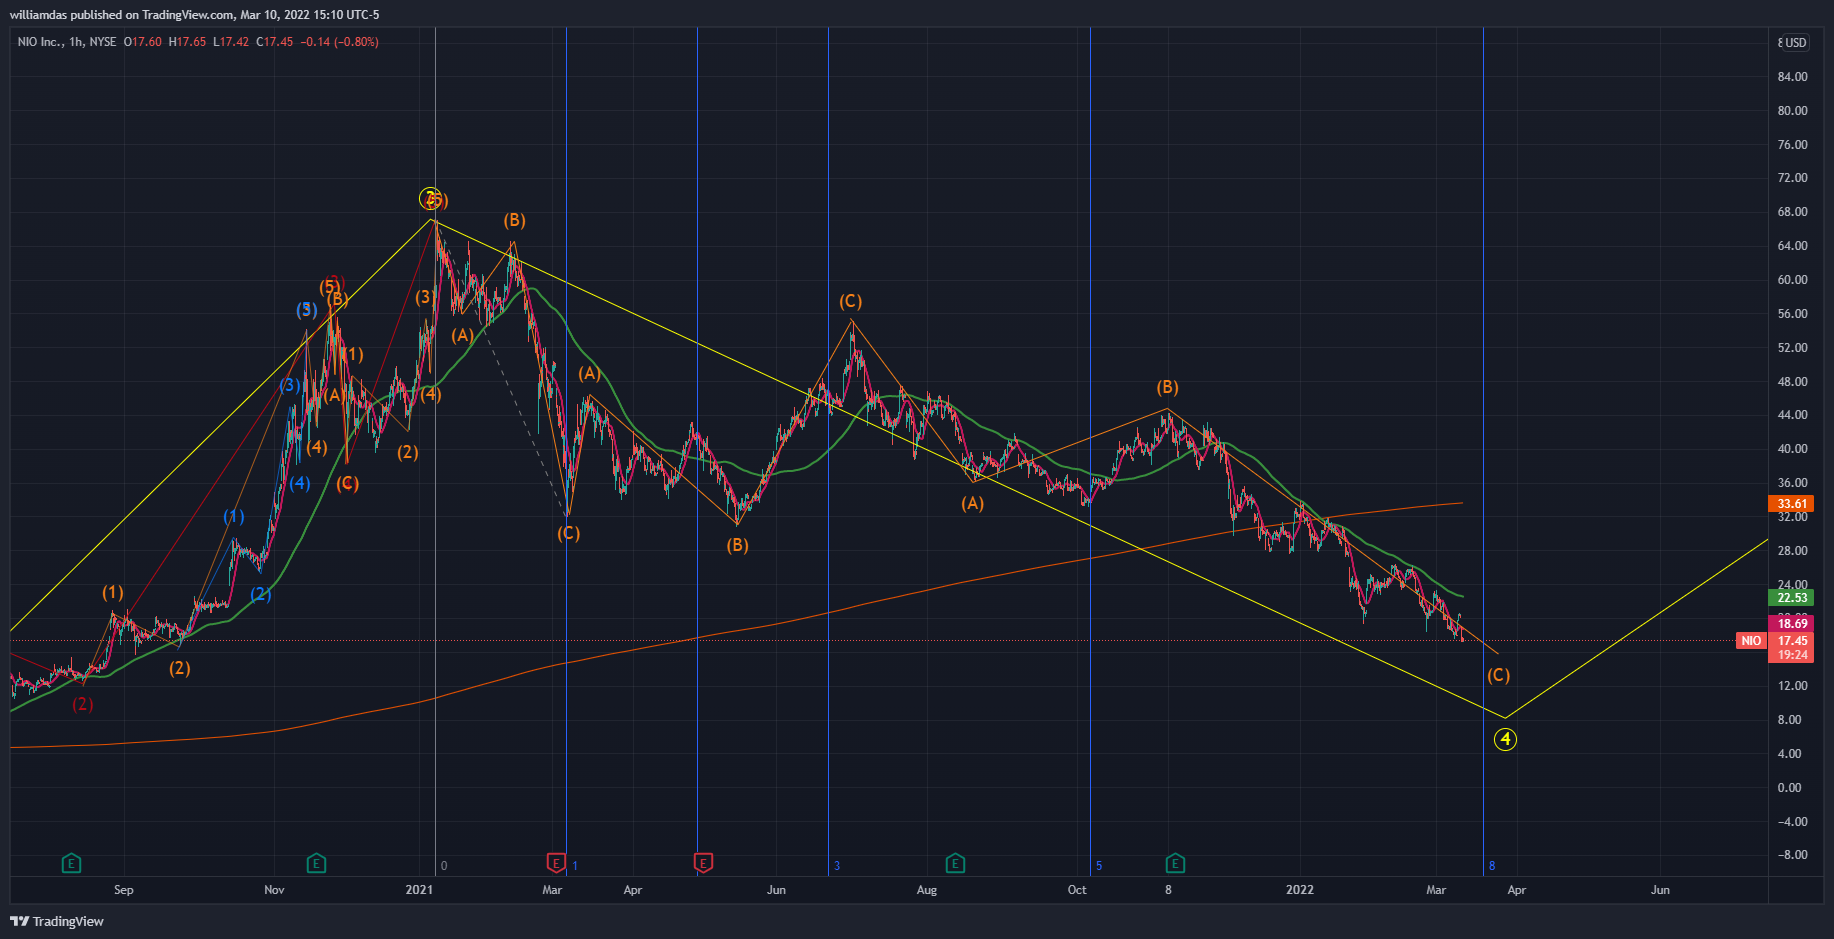Click the NIO Inc., 1h, NYSE title
Viewport: 1834px width, 939px height.
67,42
